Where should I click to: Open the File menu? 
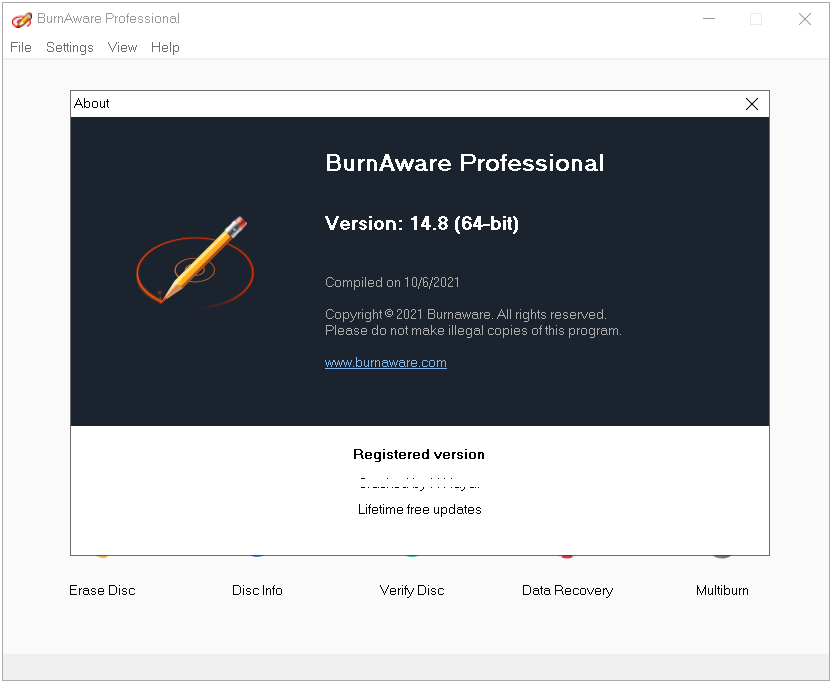[21, 47]
